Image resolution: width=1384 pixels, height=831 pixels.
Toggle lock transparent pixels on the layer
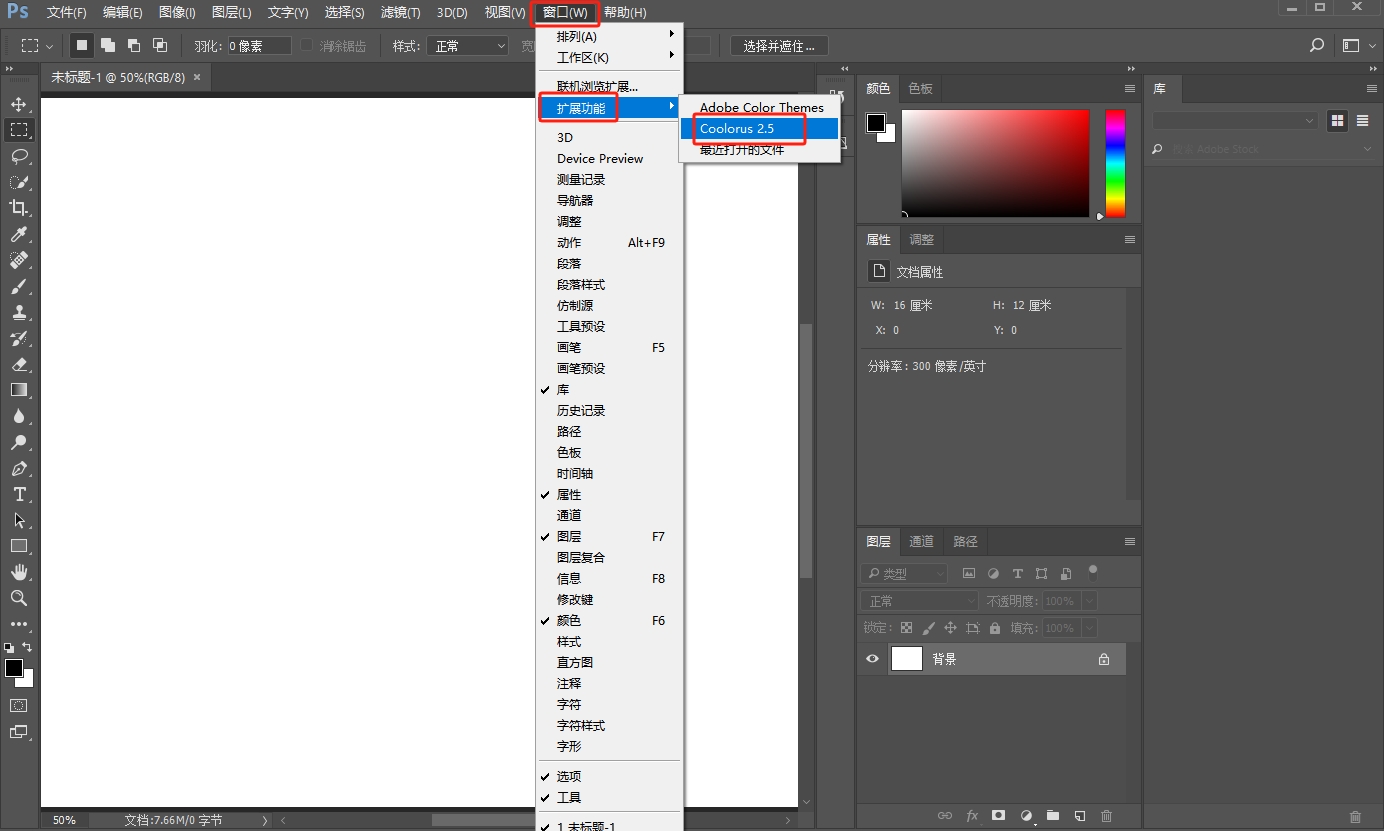[x=906, y=627]
